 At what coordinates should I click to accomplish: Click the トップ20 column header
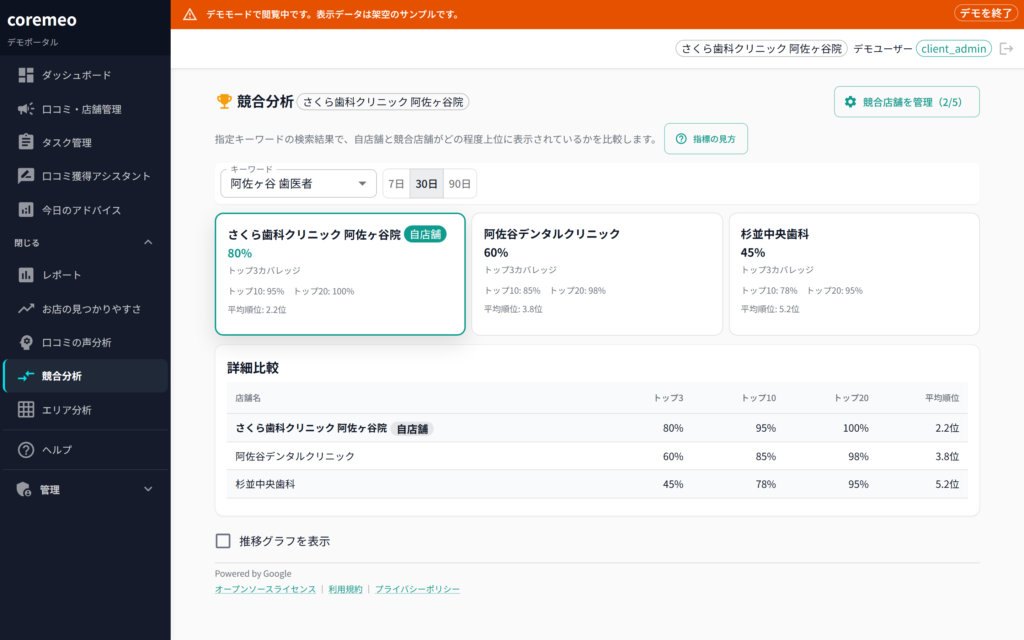tap(851, 398)
